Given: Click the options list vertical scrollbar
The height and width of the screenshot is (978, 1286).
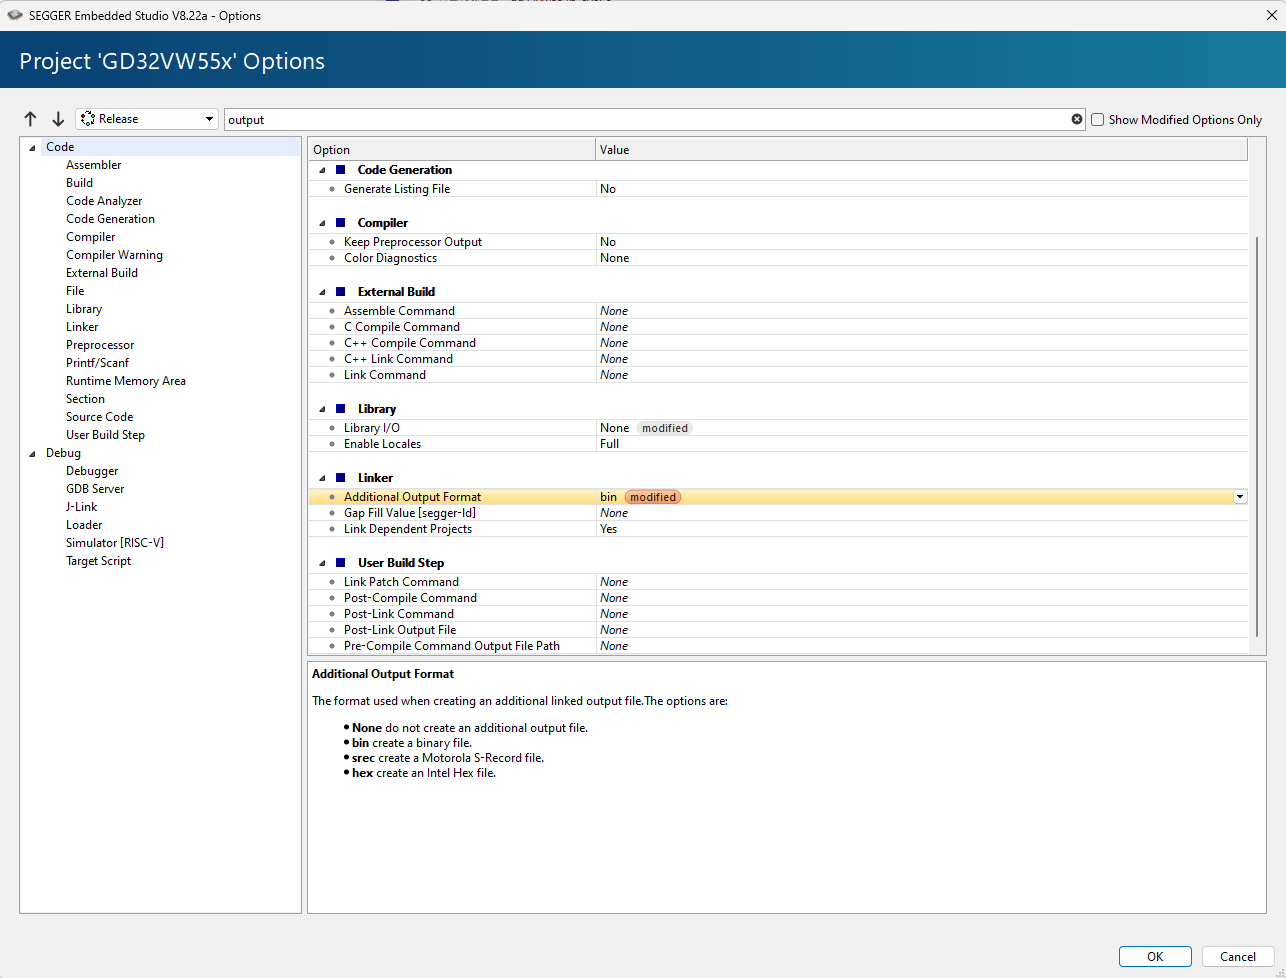Looking at the screenshot, I should coord(1257,435).
